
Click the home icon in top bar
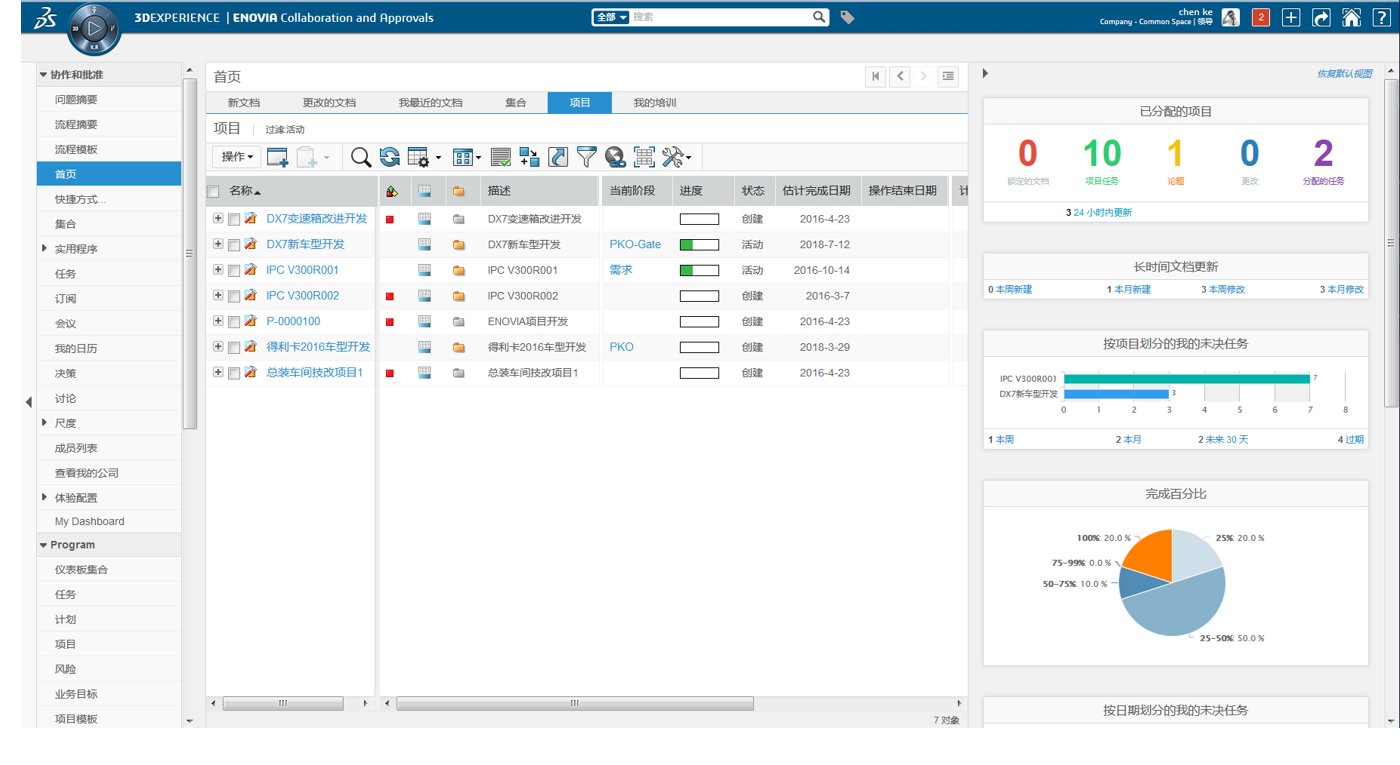coord(1351,17)
